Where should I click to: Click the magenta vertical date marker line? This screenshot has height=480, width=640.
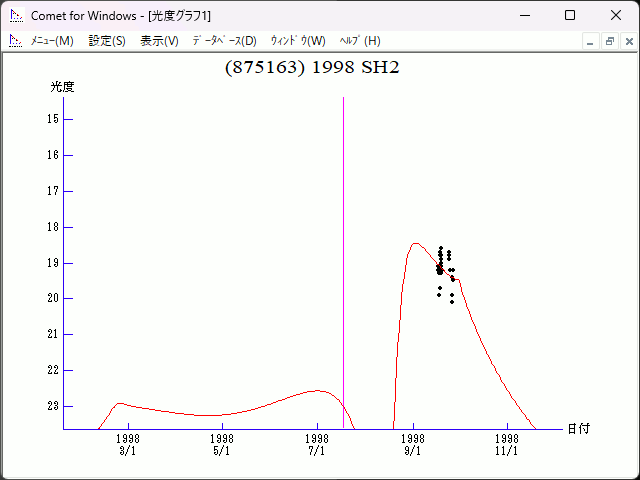343,262
